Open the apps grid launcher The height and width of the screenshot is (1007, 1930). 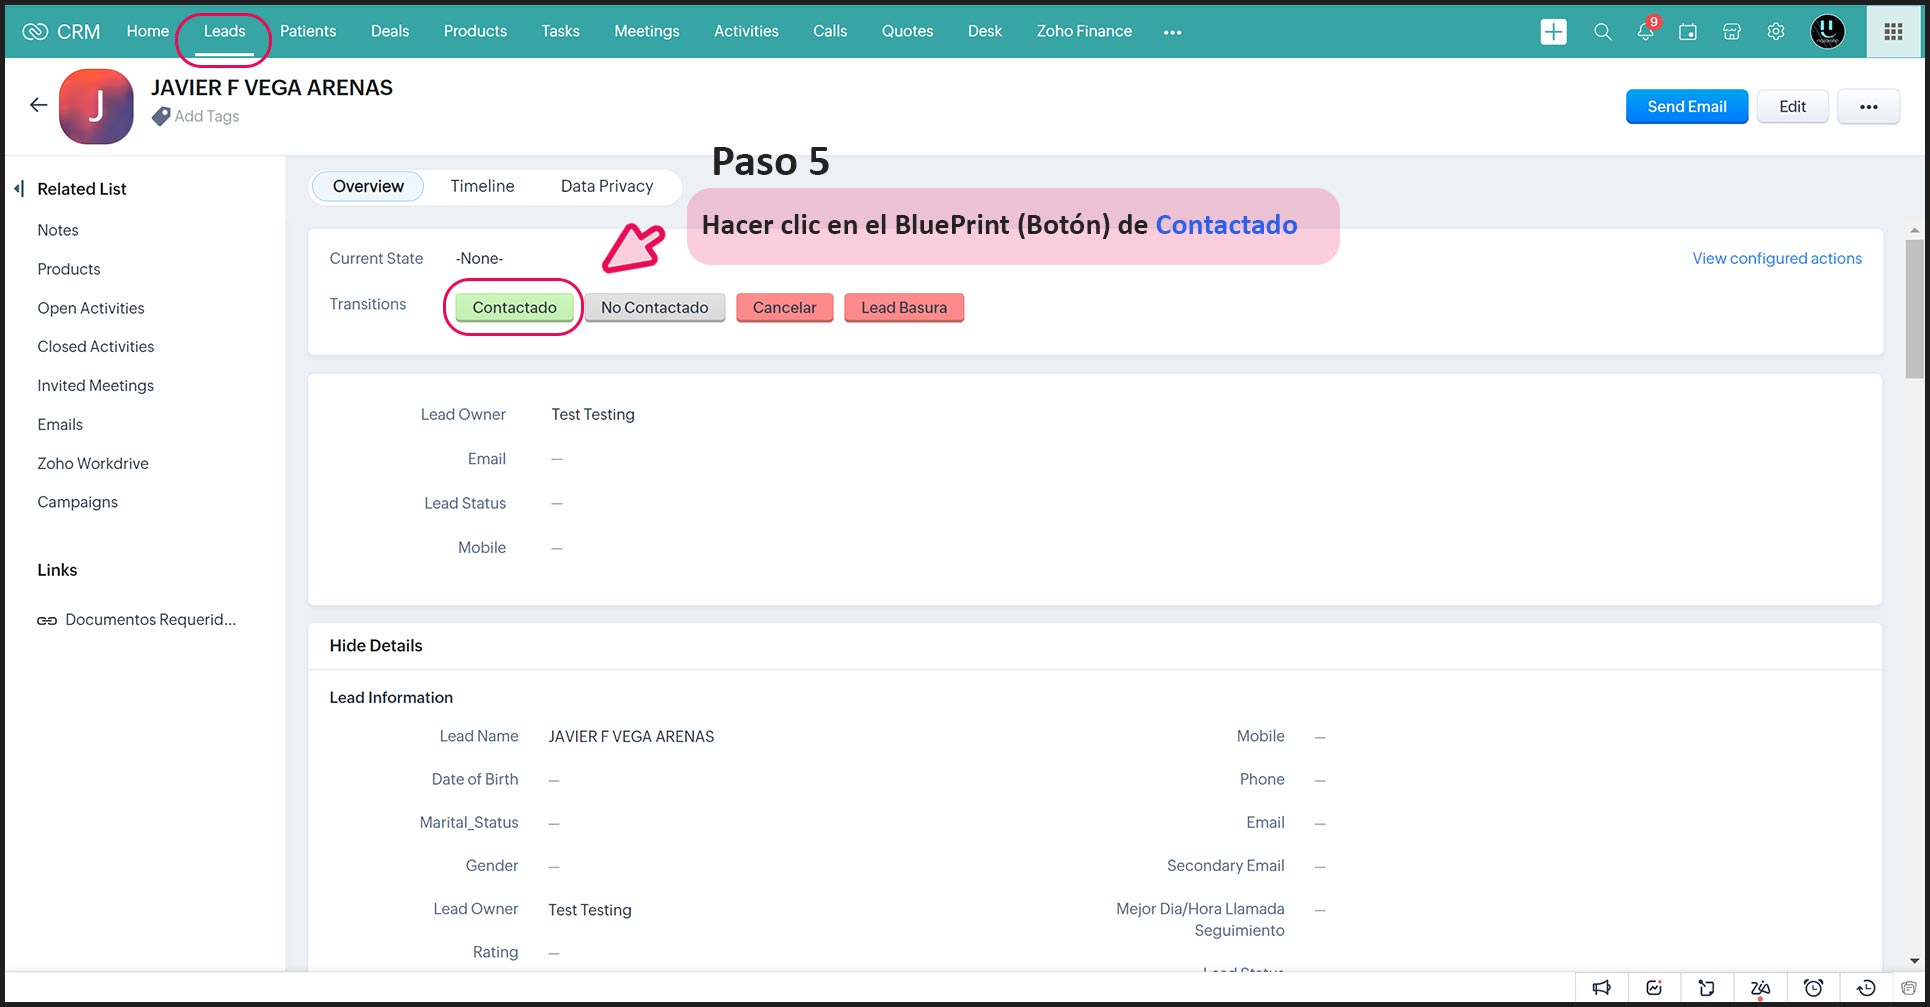pyautogui.click(x=1893, y=32)
